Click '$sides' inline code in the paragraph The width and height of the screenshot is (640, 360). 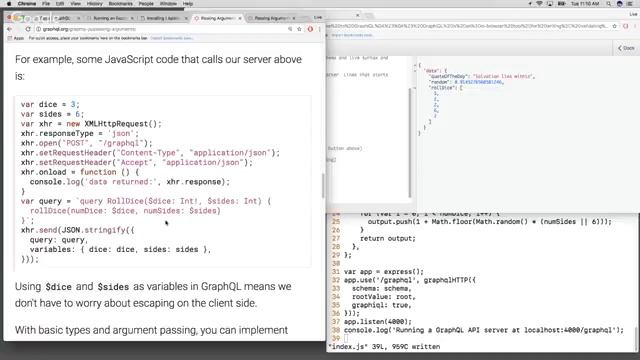[x=113, y=287]
